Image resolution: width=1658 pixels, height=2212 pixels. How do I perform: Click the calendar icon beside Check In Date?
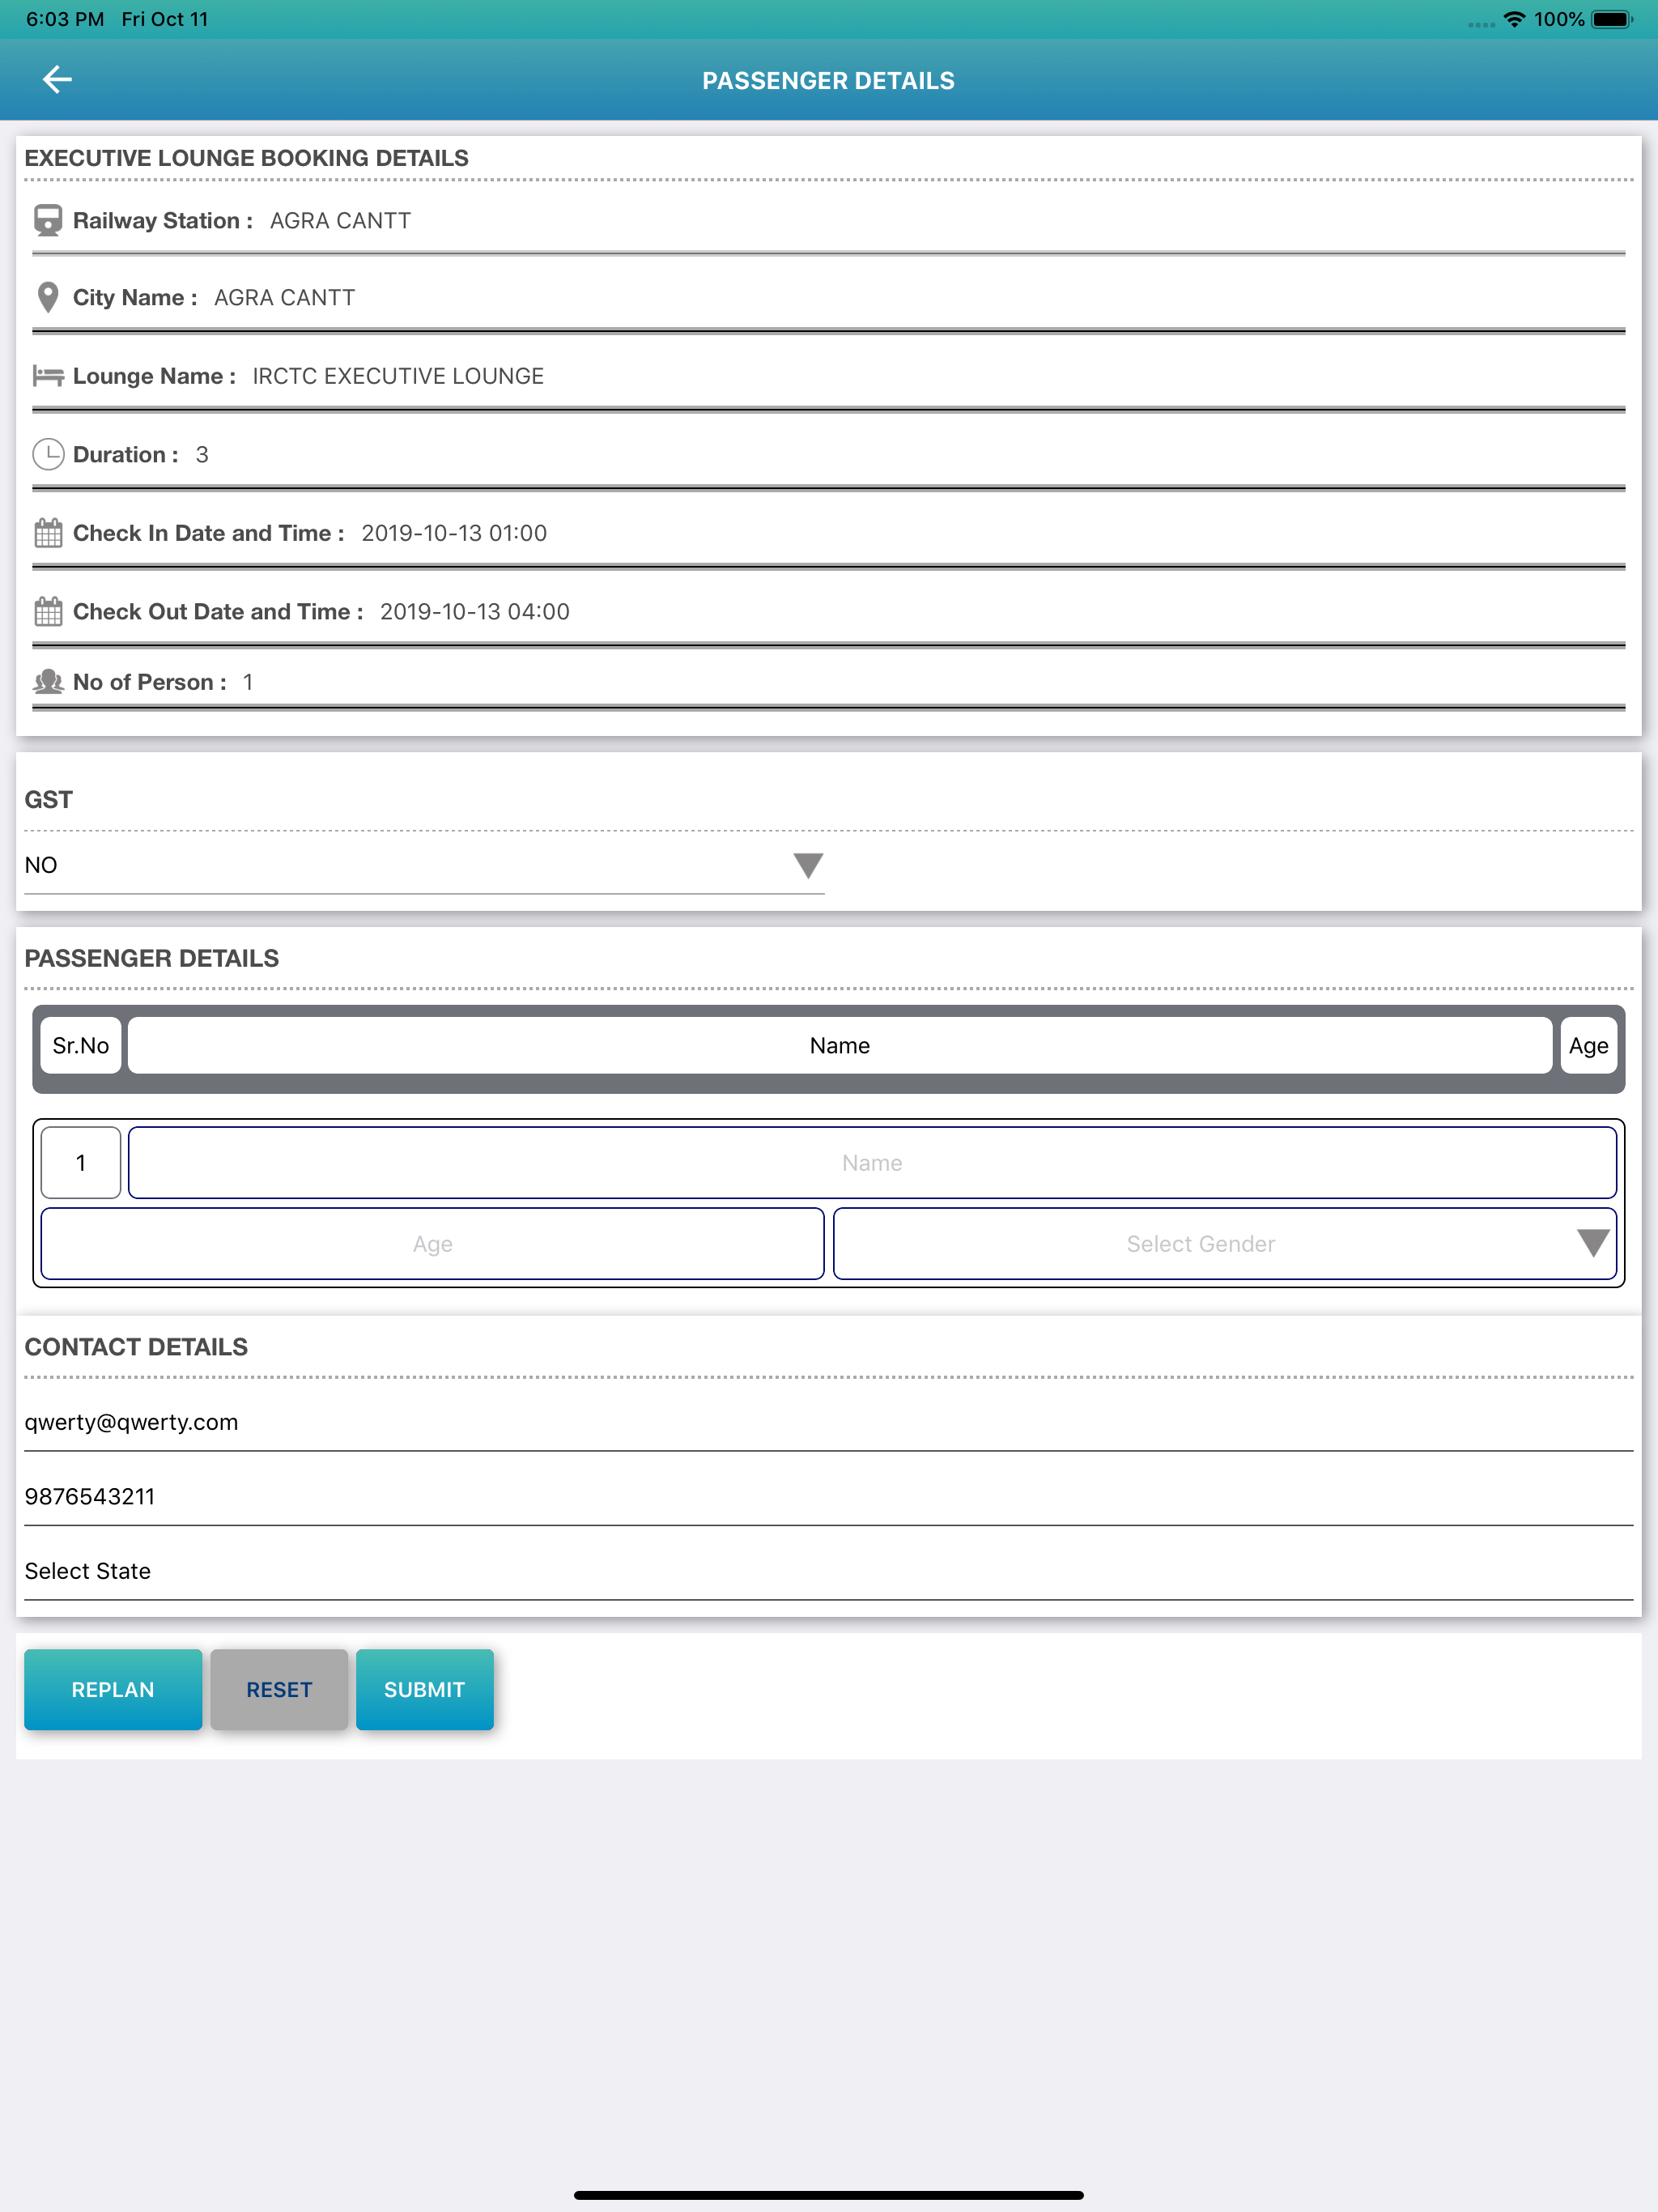point(48,533)
